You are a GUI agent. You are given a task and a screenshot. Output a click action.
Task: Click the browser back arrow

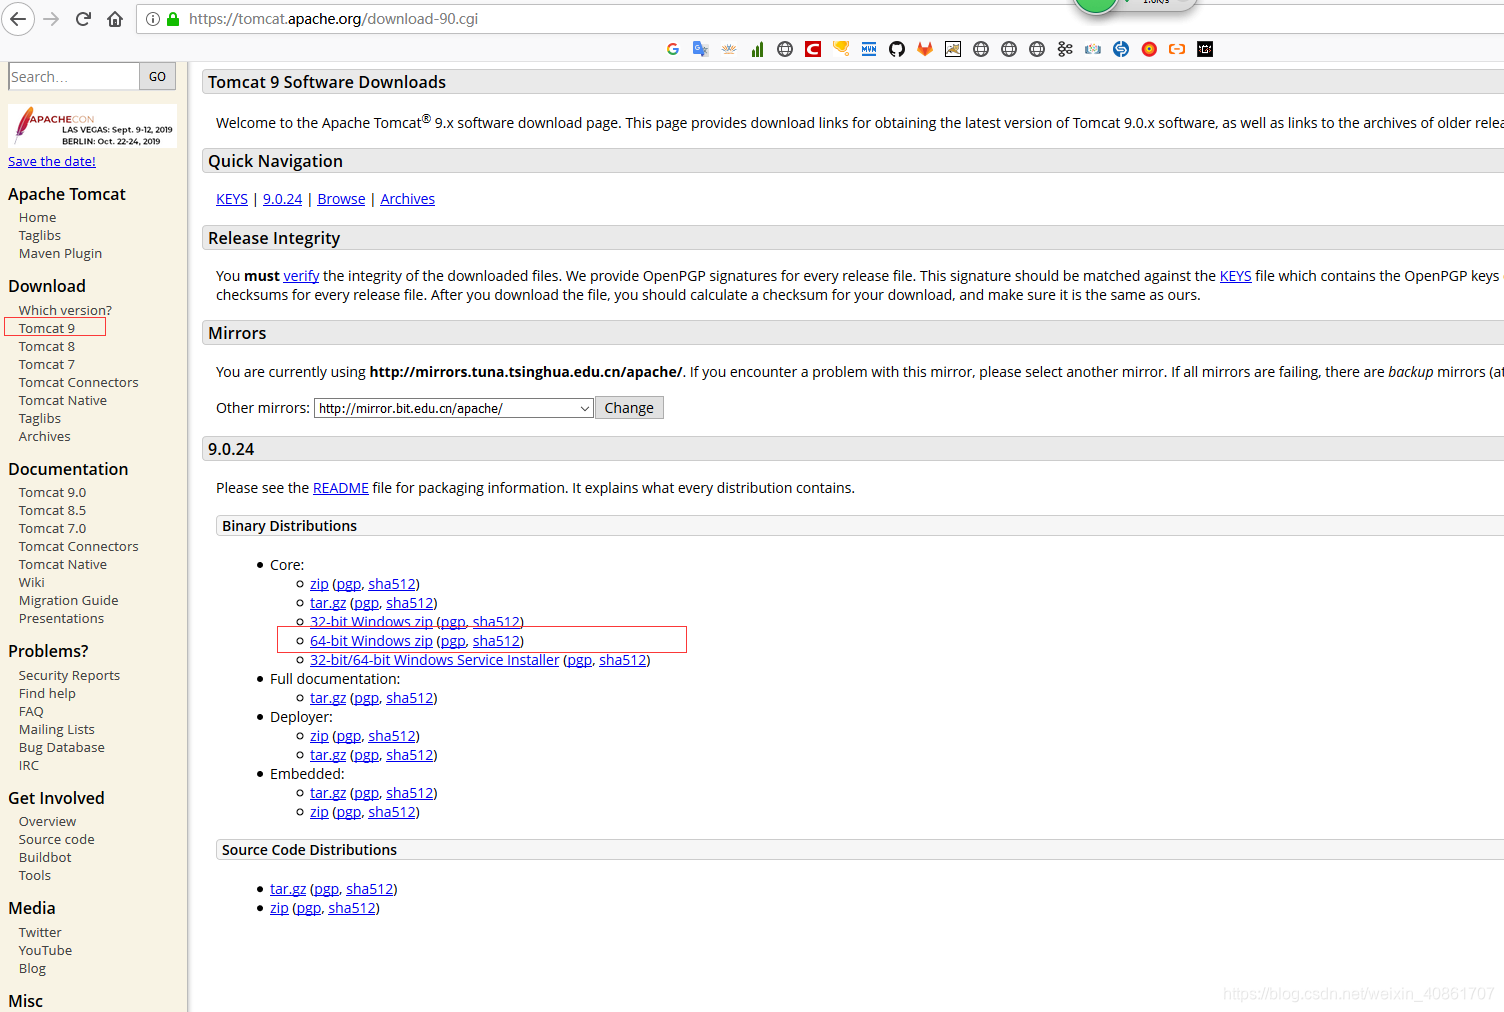pyautogui.click(x=18, y=19)
